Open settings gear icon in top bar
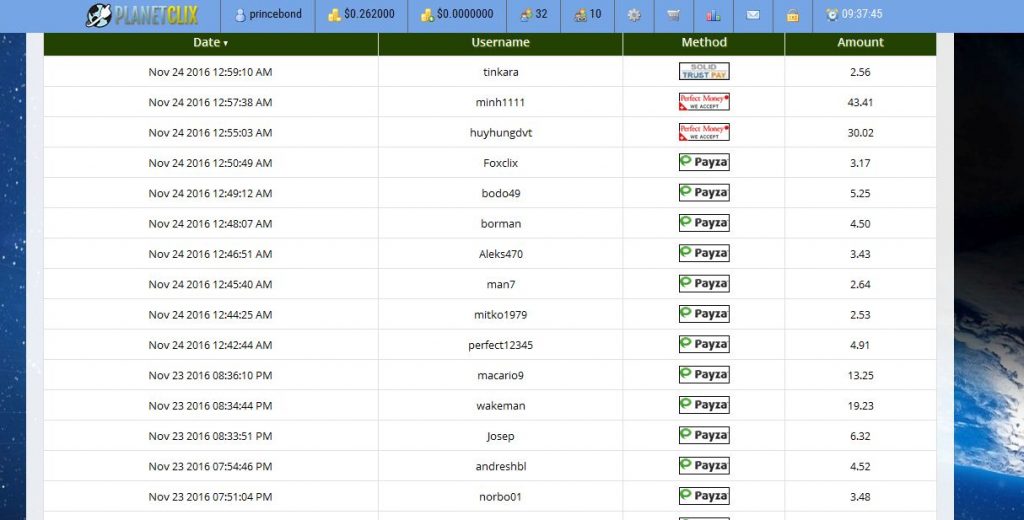 pos(634,15)
